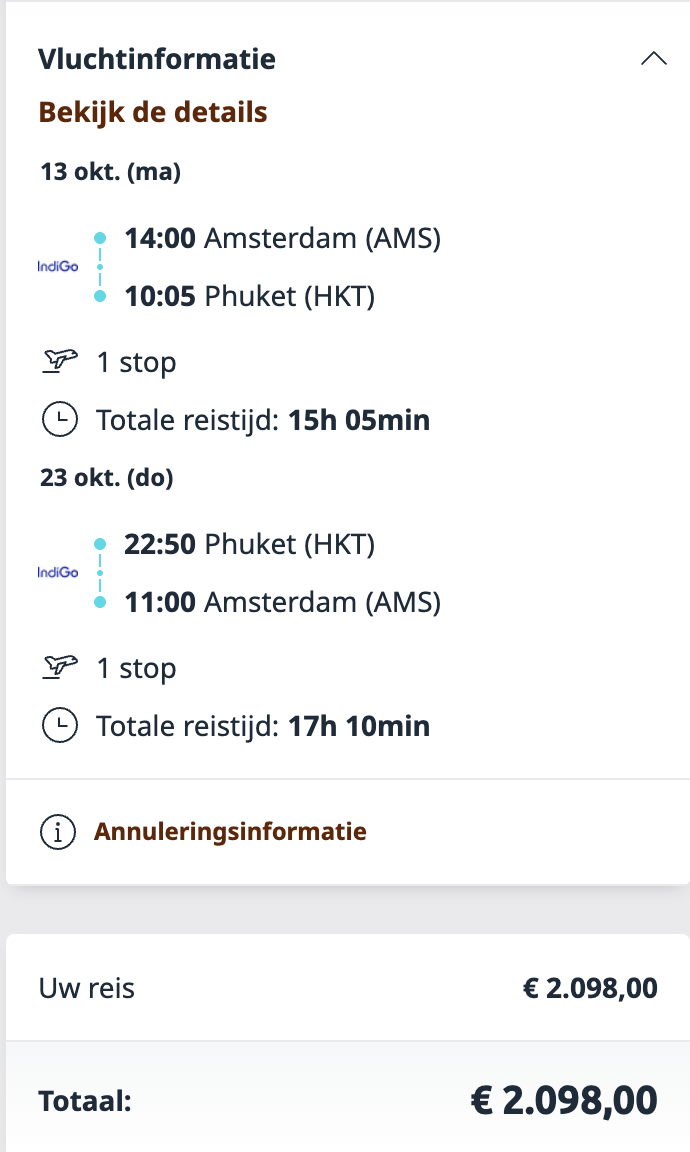Click 22:50 Phuket (HKT) departure line
Screen dimensions: 690x1152
[x=249, y=545]
